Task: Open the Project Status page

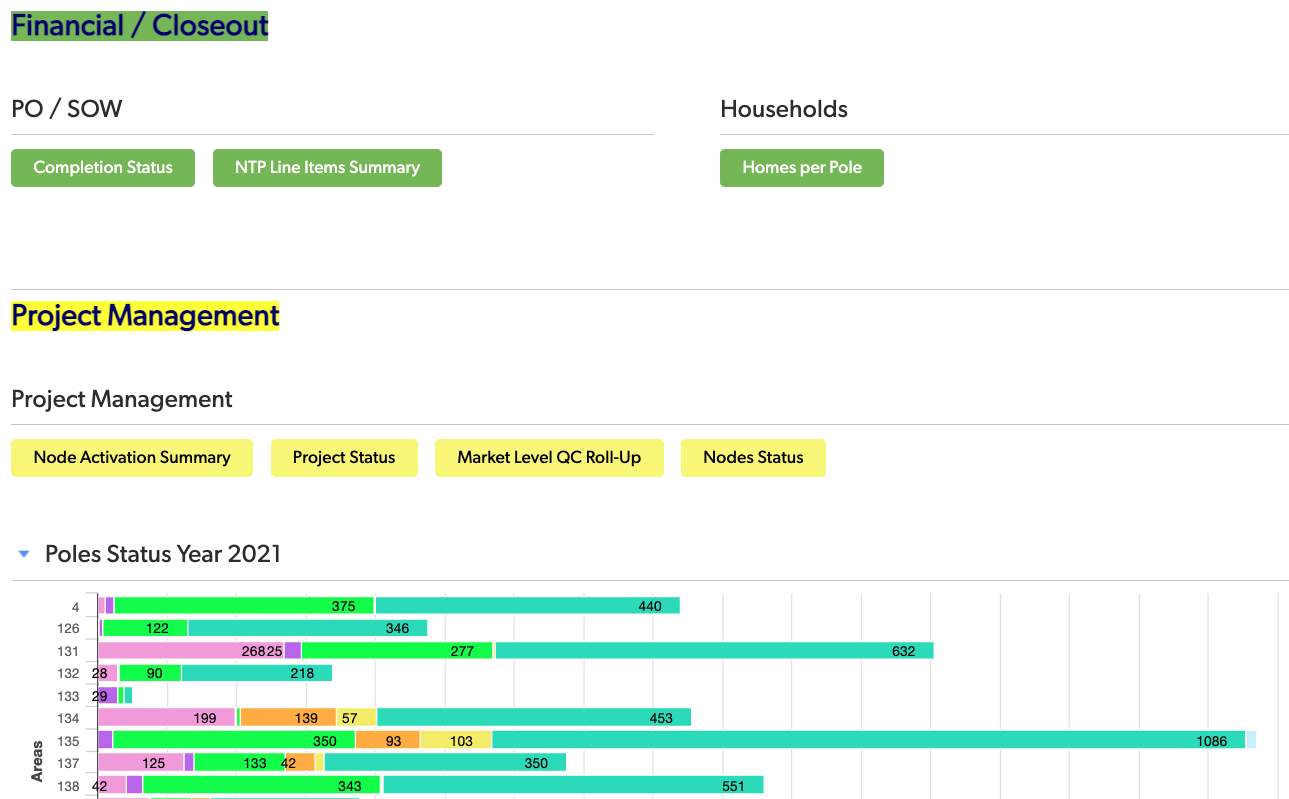Action: click(x=344, y=458)
